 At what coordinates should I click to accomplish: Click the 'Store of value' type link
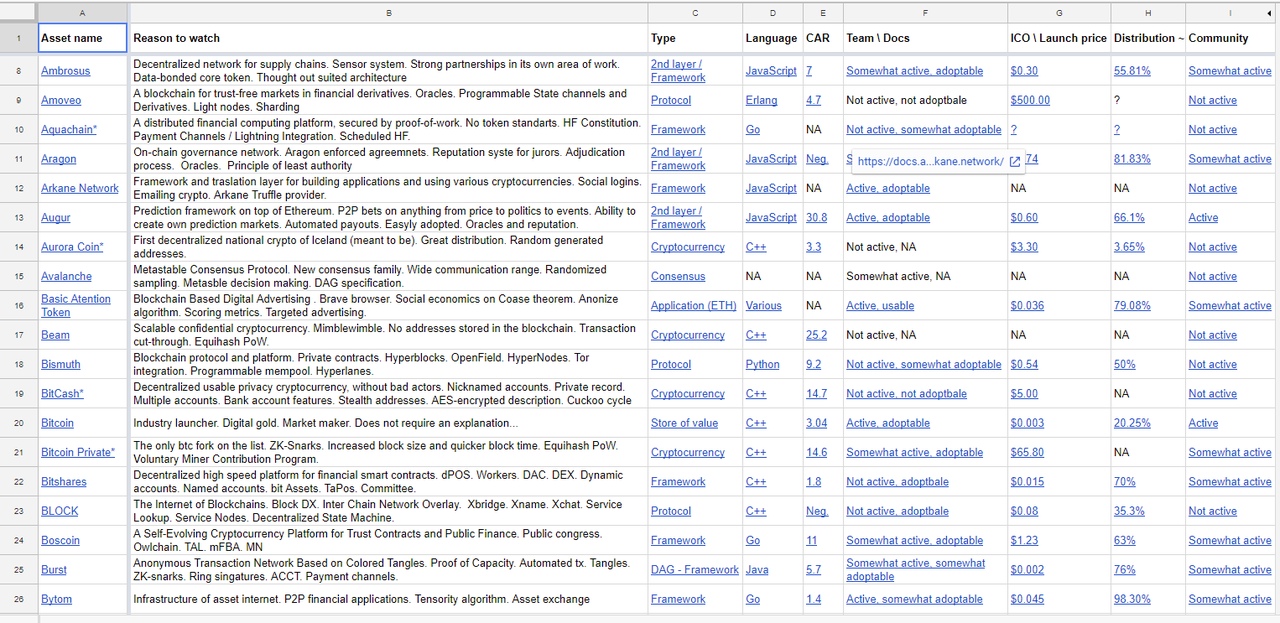684,423
